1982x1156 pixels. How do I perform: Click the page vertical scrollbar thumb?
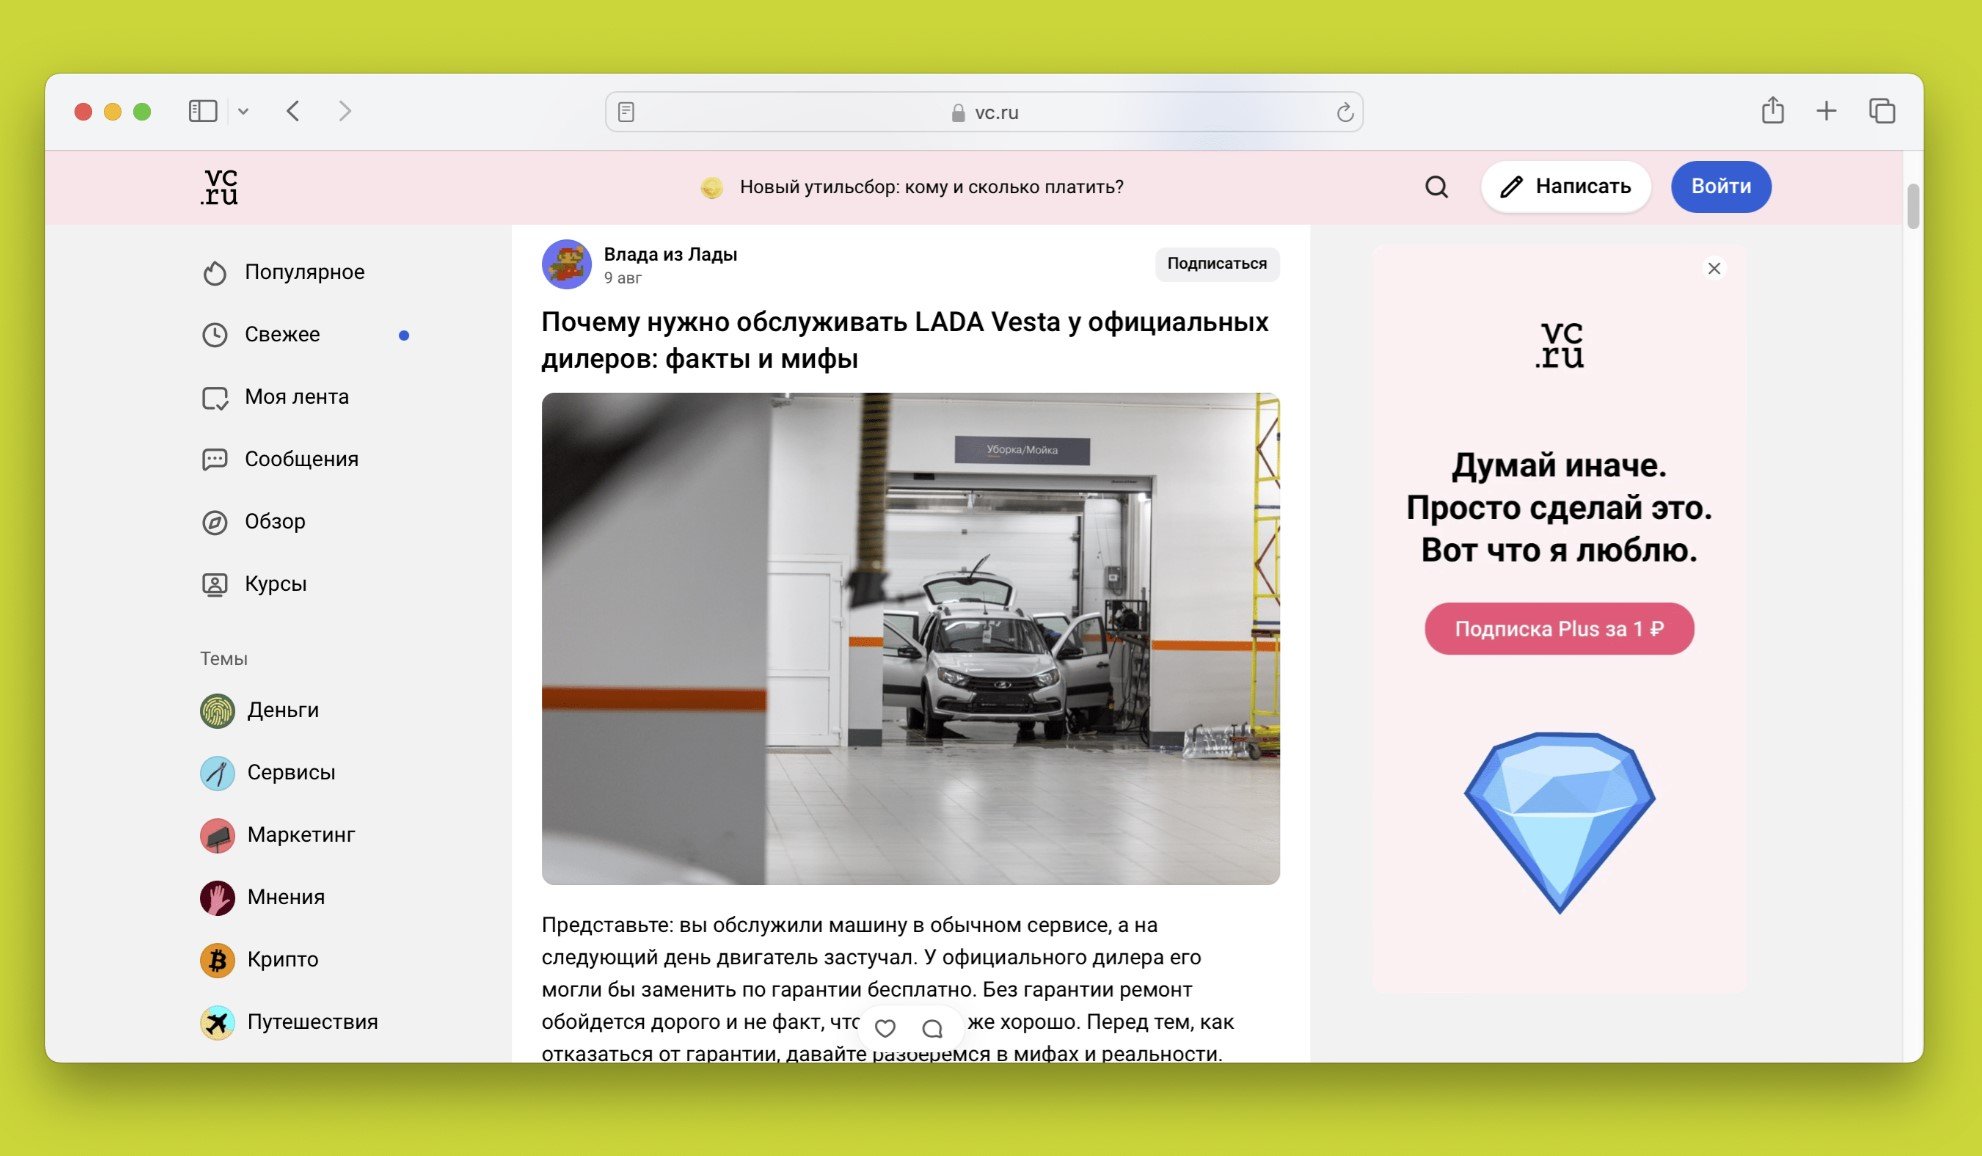[x=1913, y=207]
